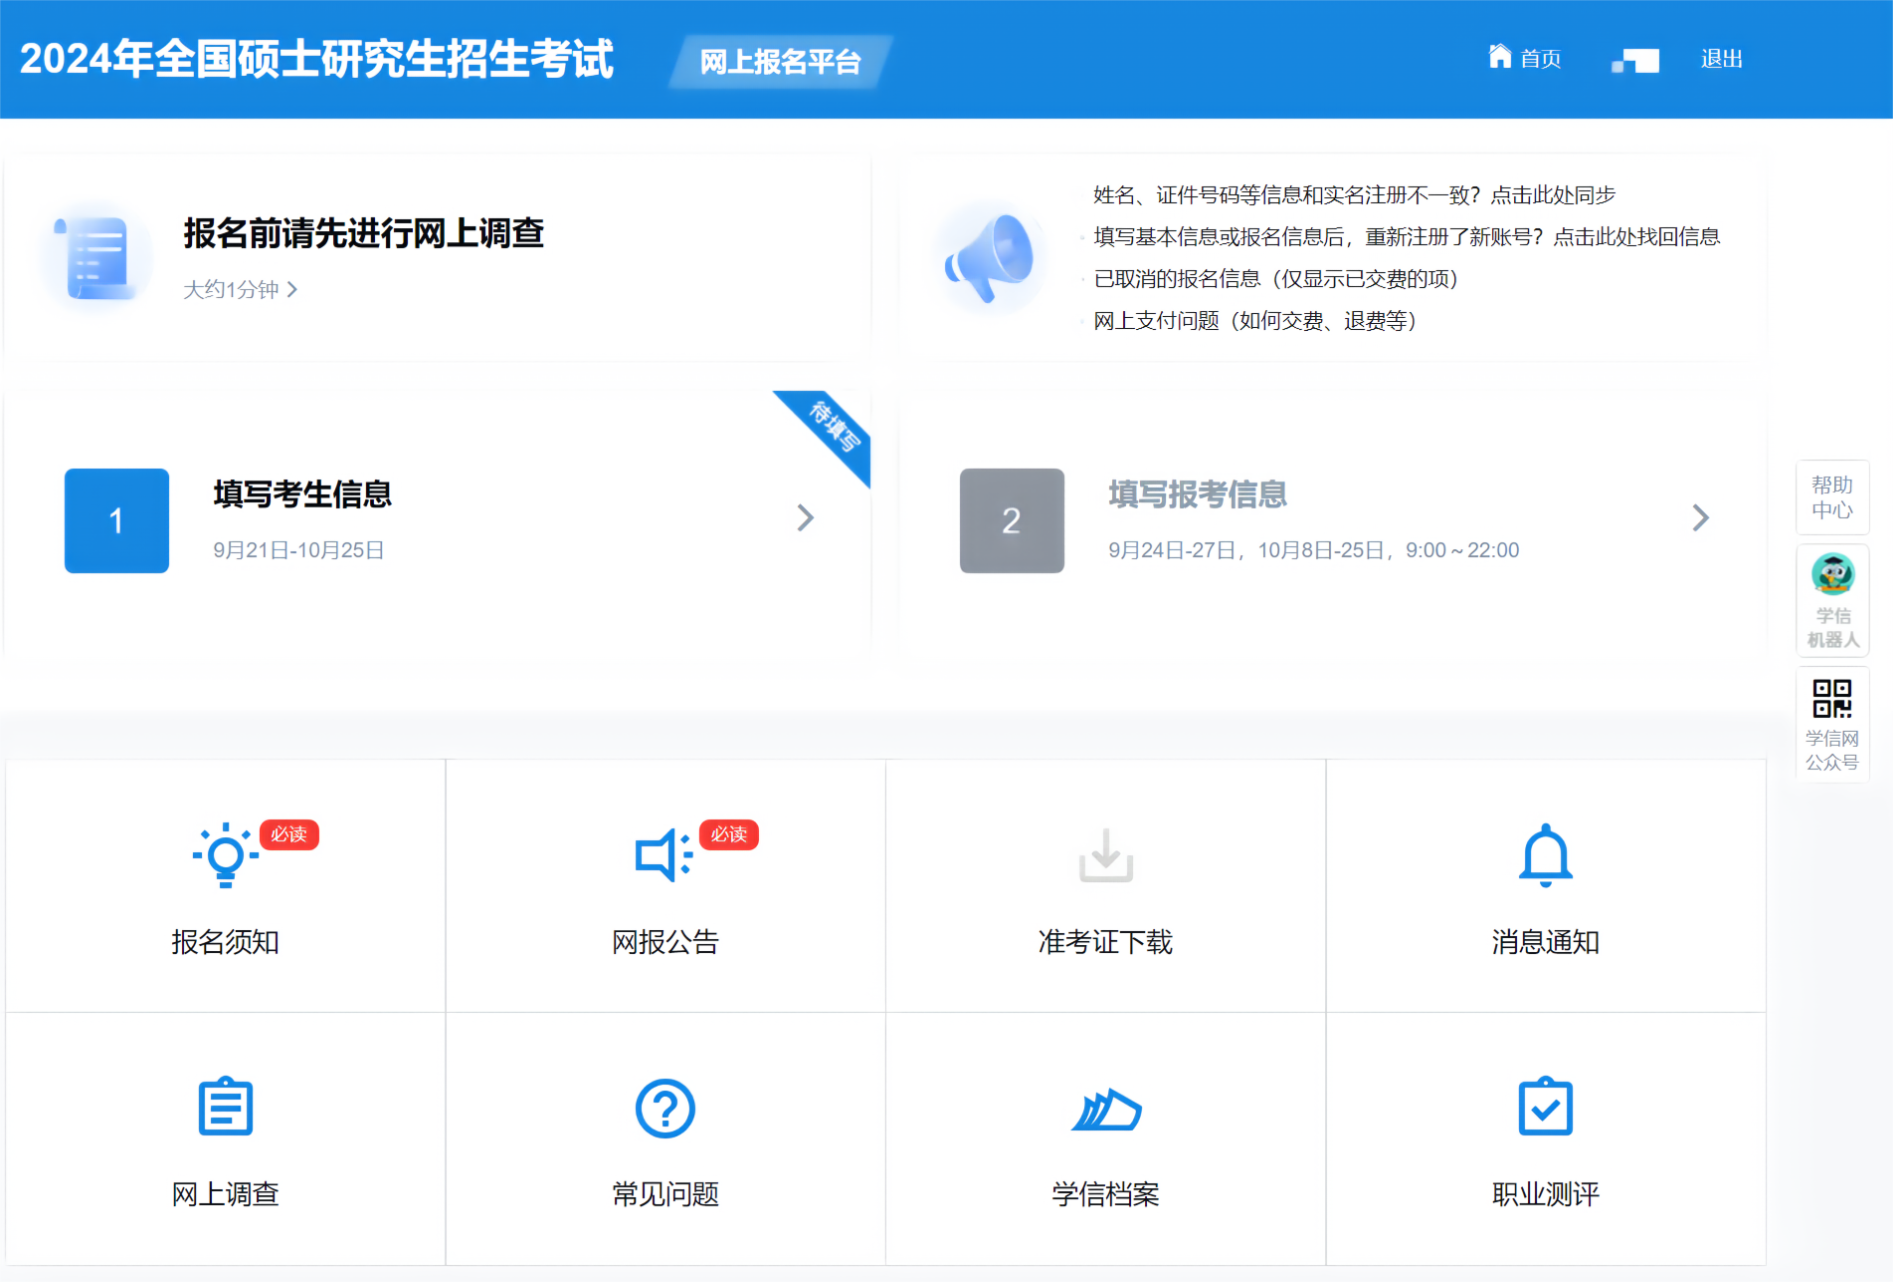Click the arrow on 填写考生信息 card

(x=806, y=518)
